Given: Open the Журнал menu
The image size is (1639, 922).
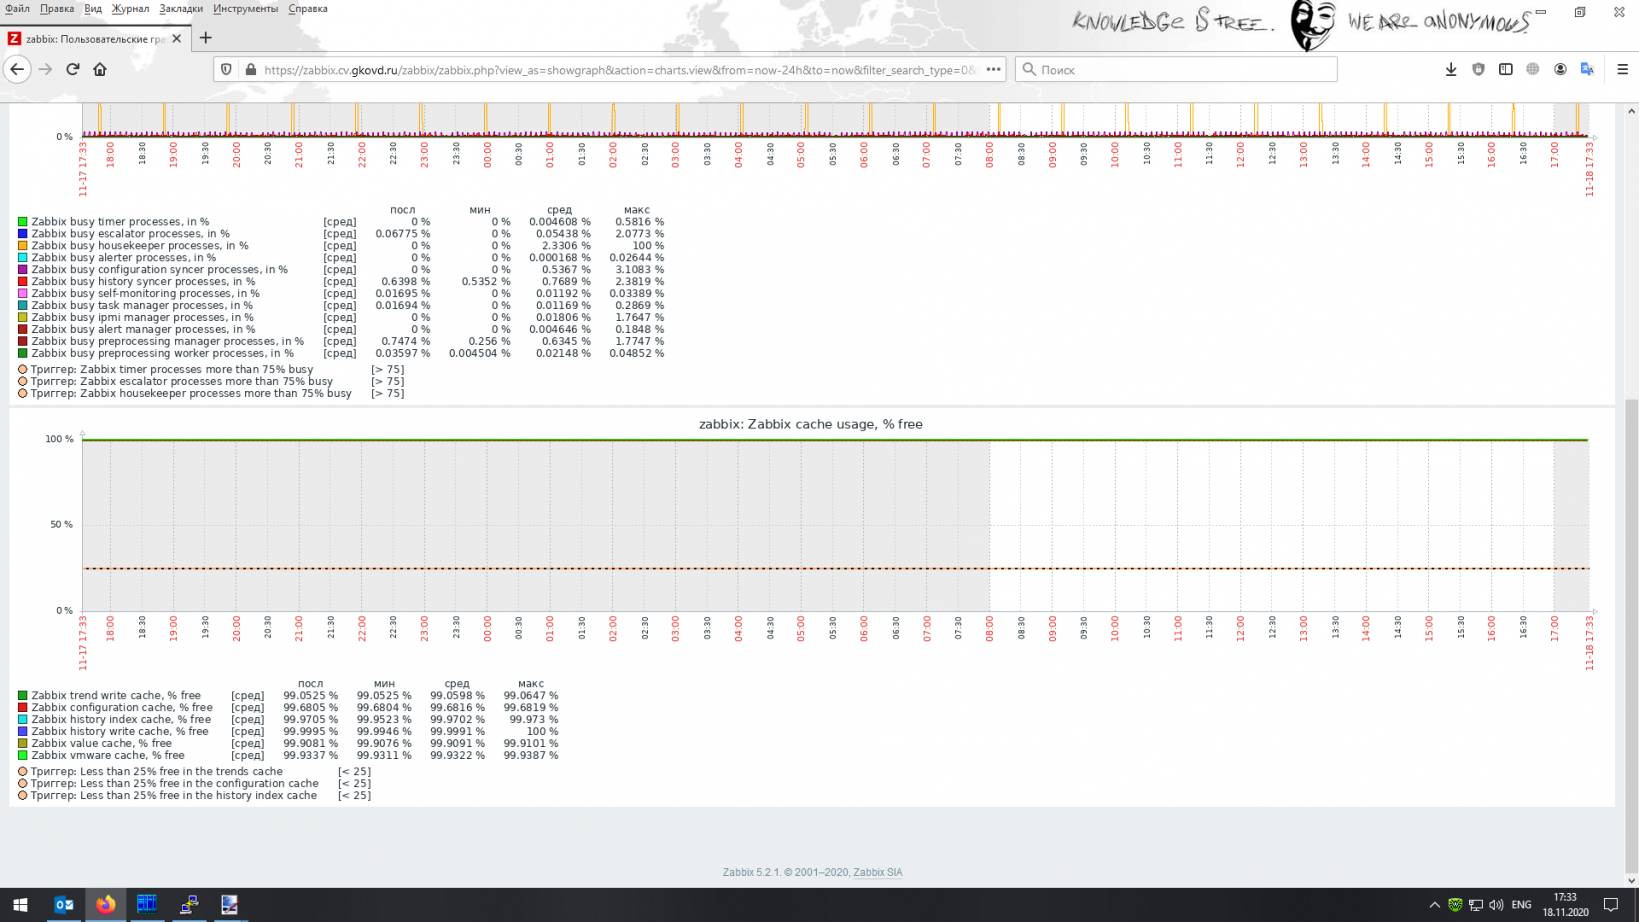Looking at the screenshot, I should pos(130,9).
